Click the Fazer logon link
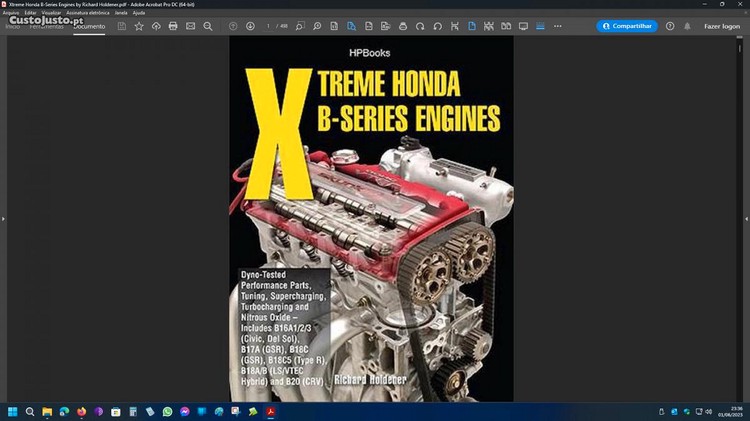This screenshot has height=421, width=750. coord(722,26)
